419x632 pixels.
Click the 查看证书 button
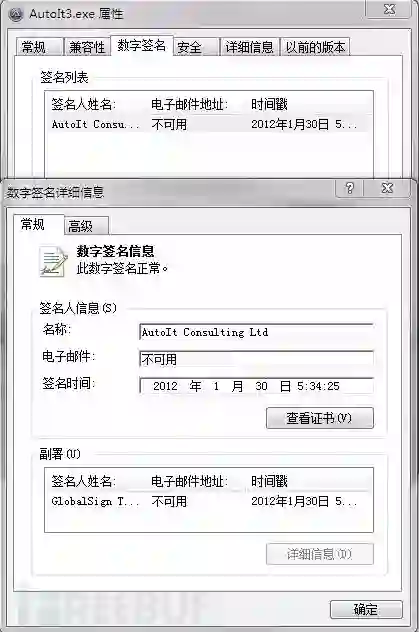coord(320,418)
